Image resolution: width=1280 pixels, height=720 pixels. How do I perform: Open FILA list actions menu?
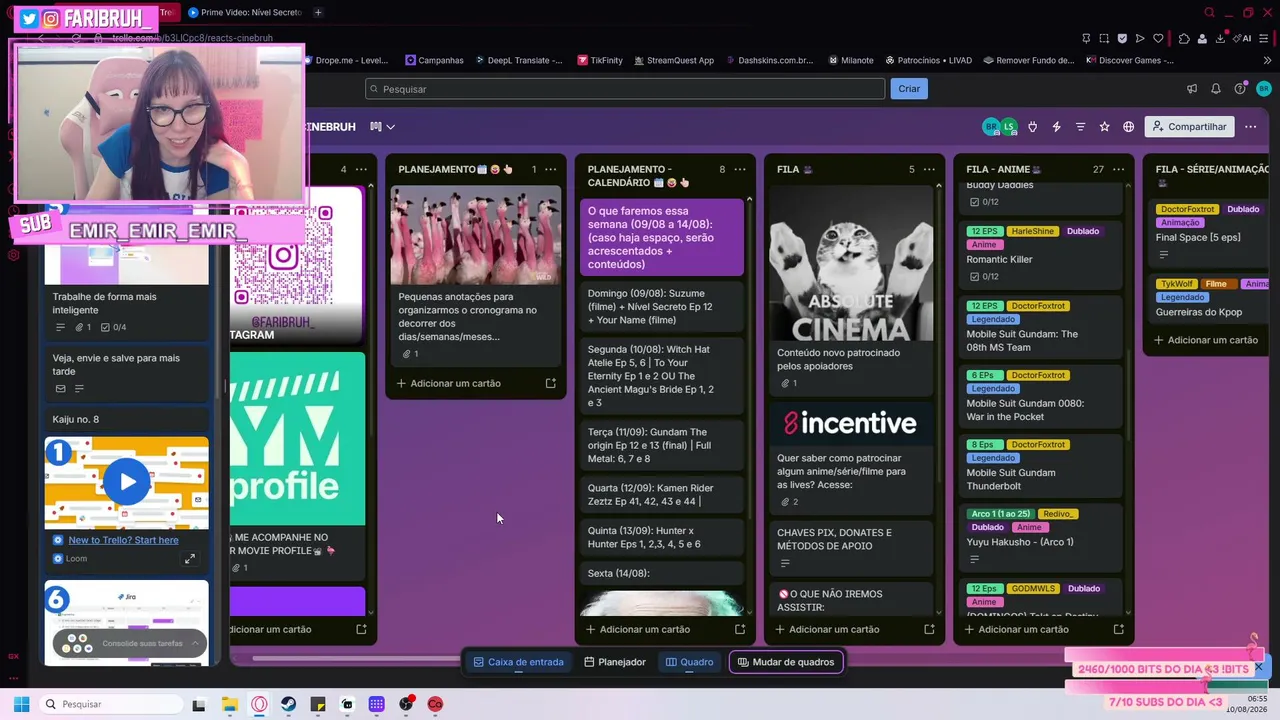point(929,169)
